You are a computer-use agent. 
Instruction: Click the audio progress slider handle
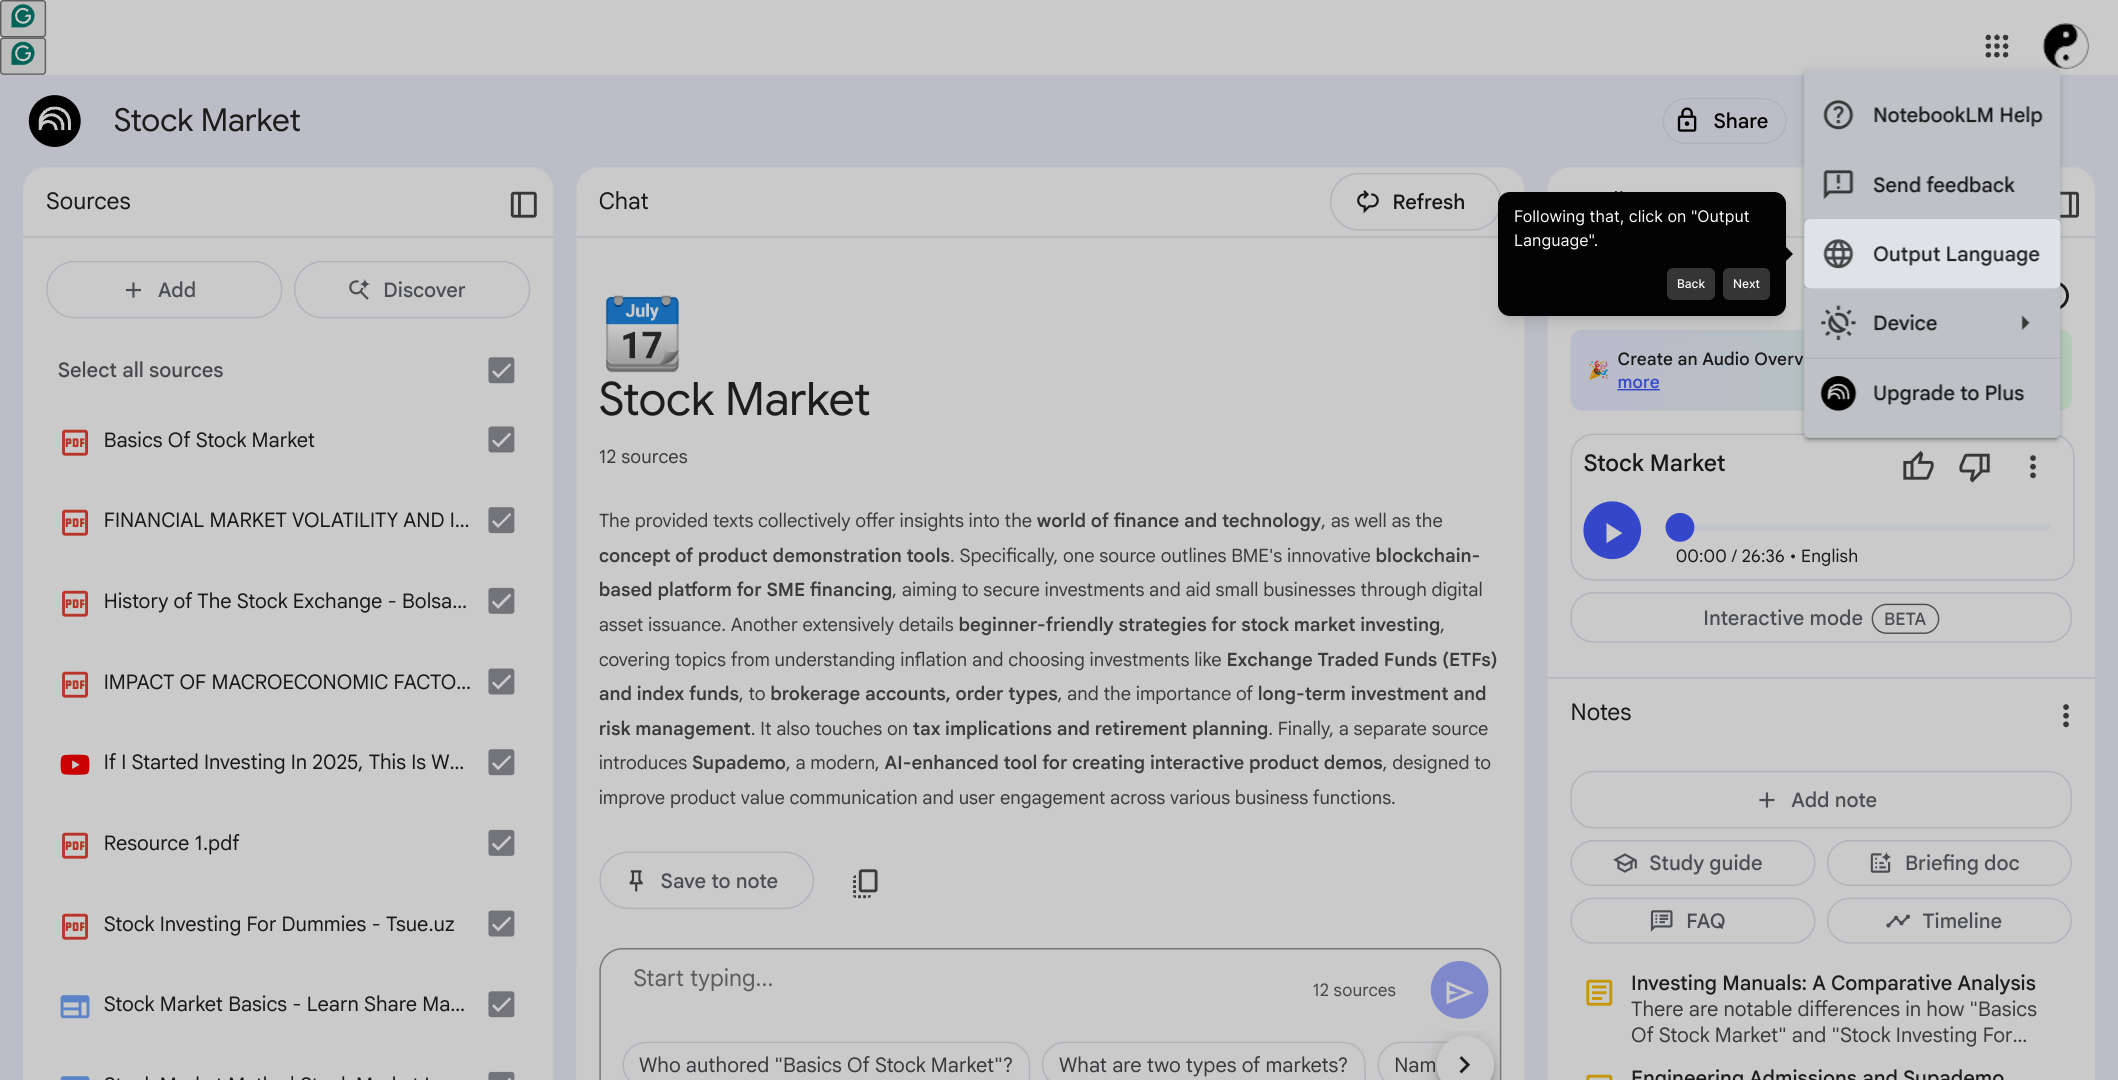pyautogui.click(x=1680, y=526)
